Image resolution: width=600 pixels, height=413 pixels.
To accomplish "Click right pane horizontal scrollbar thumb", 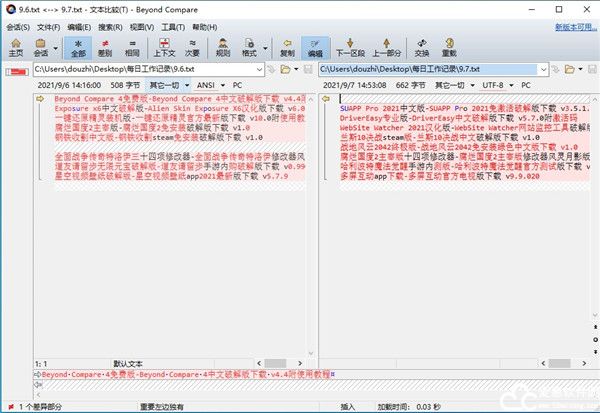I will click(559, 363).
